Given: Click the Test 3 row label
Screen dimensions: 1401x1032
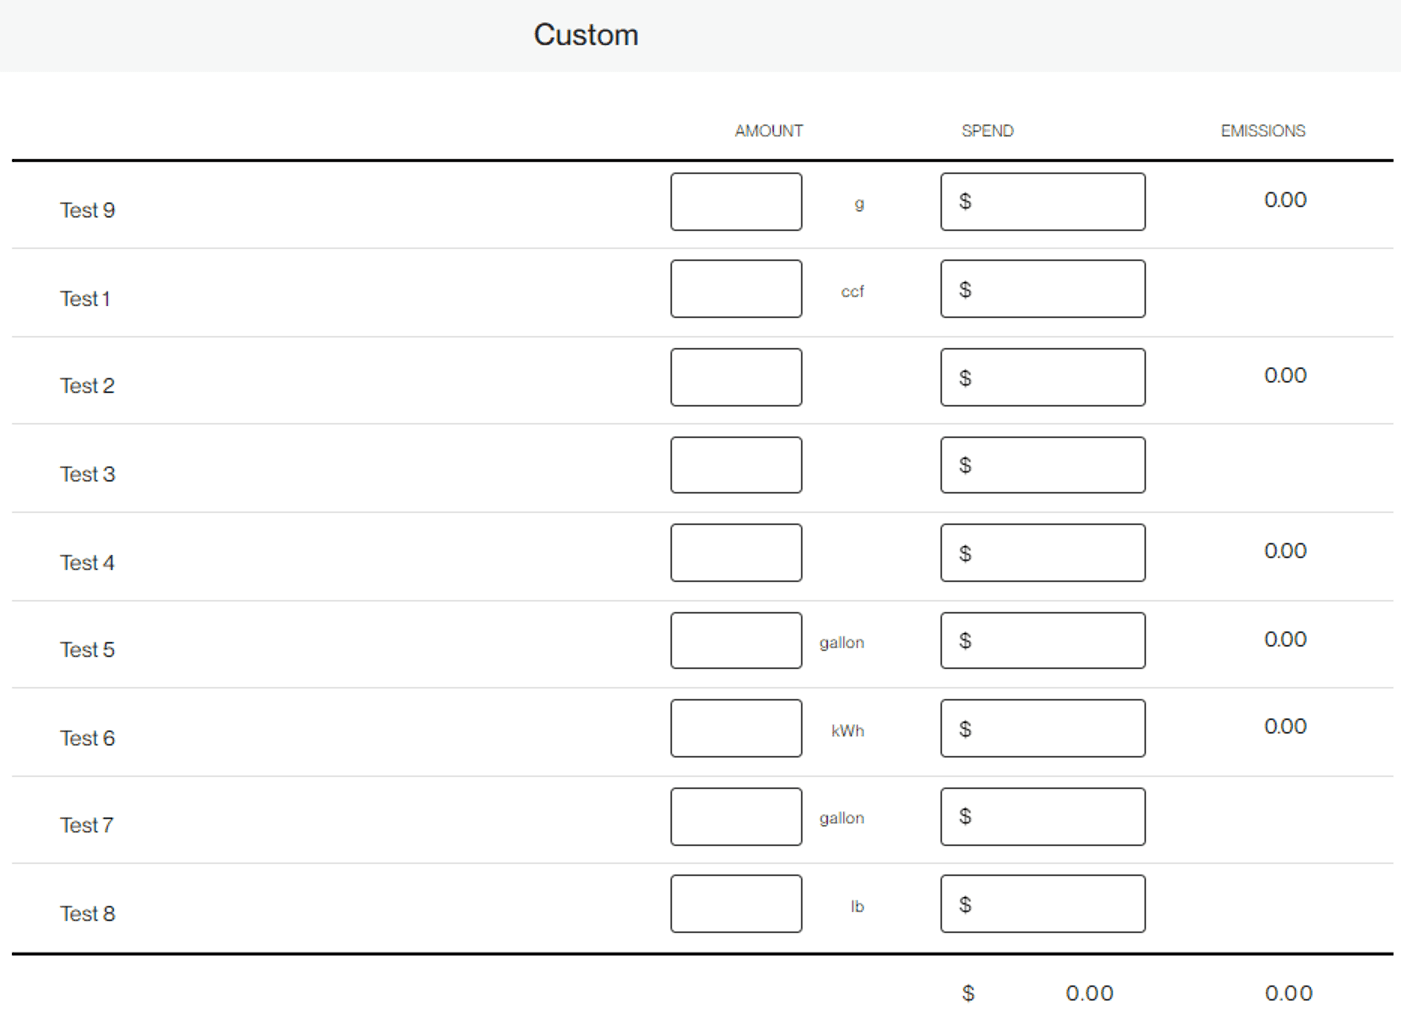Looking at the screenshot, I should click(x=87, y=474).
